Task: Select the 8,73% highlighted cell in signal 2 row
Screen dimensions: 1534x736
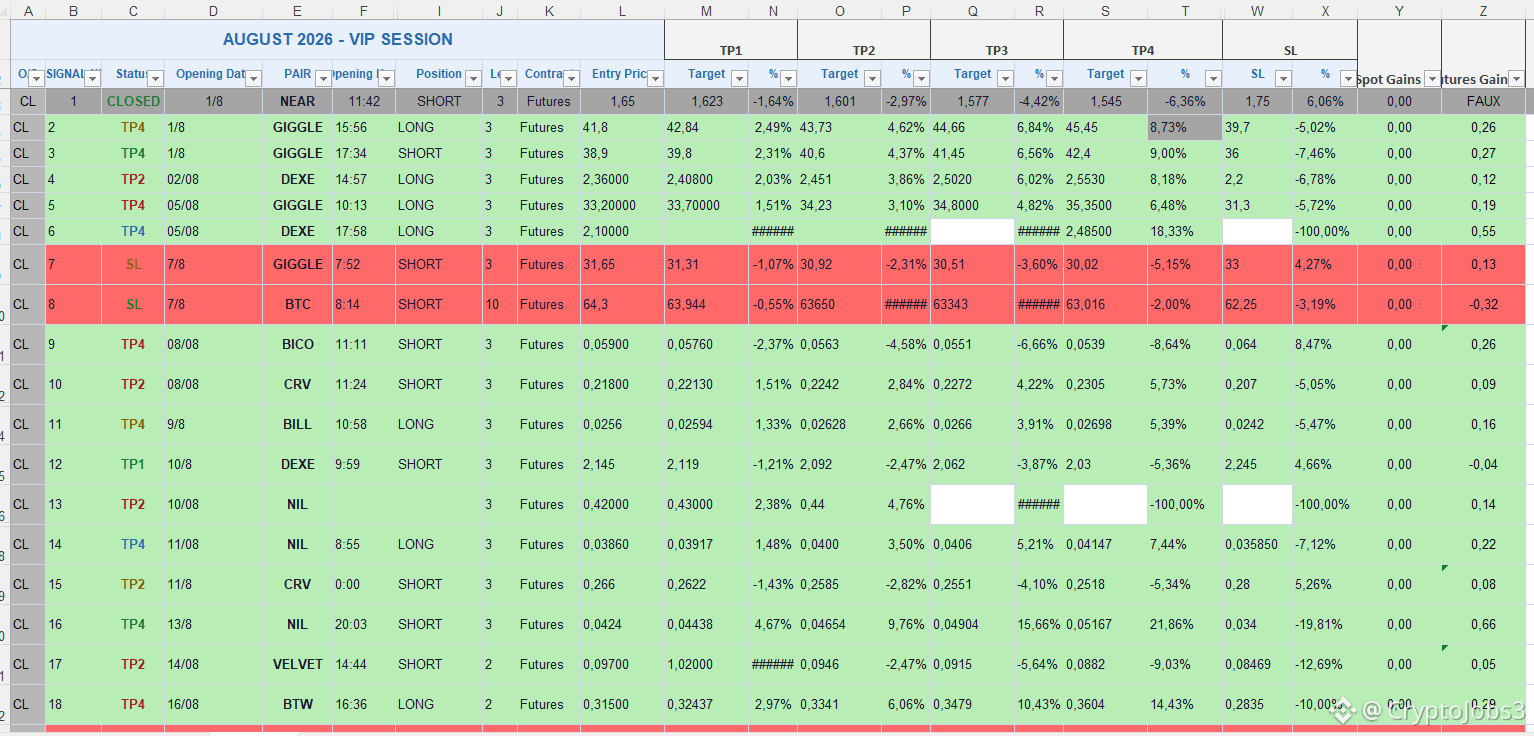Action: (x=1185, y=127)
